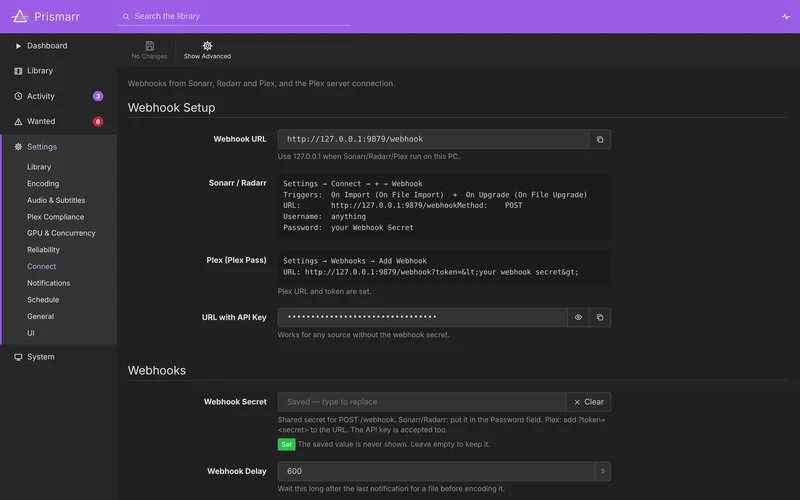
Task: Click the Webhook URL text field
Action: [x=434, y=139]
